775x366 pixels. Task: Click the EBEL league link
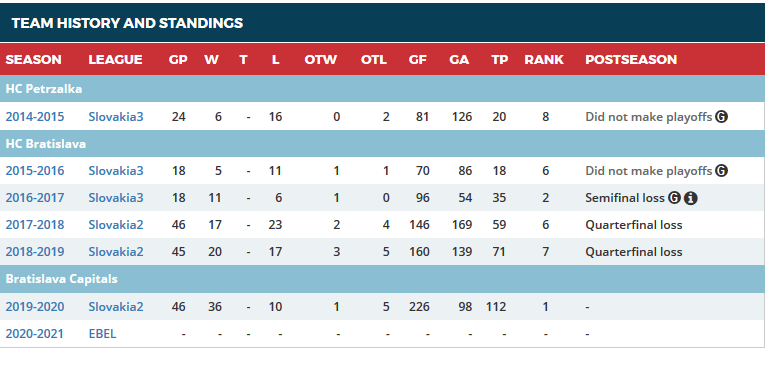[x=102, y=334]
